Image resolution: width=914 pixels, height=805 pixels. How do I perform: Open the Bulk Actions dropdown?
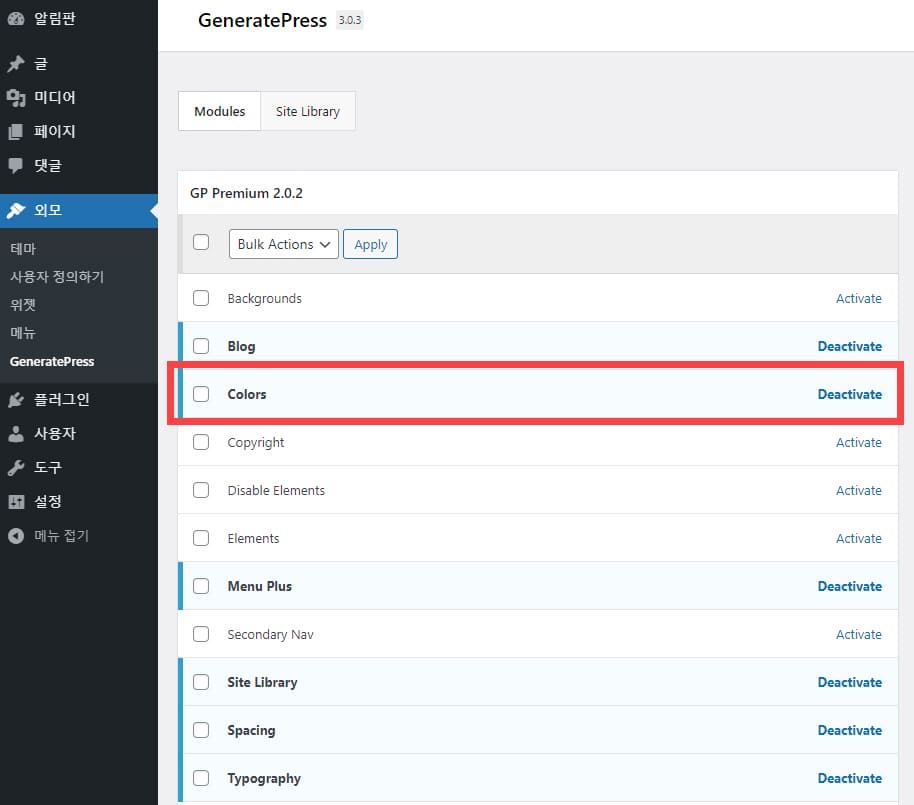tap(283, 243)
